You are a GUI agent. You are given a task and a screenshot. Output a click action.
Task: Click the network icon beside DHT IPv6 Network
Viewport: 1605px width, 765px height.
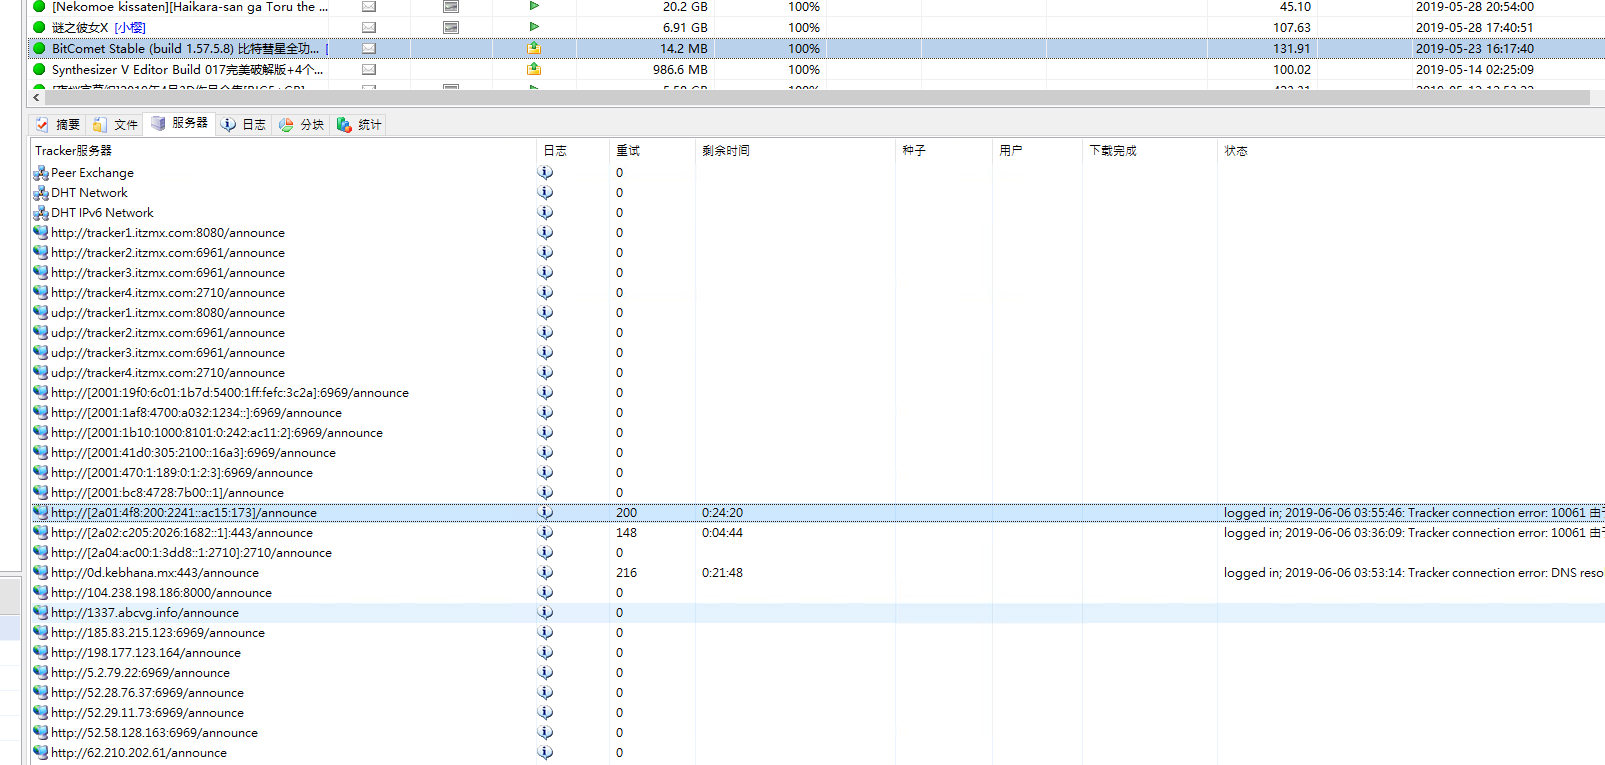41,213
